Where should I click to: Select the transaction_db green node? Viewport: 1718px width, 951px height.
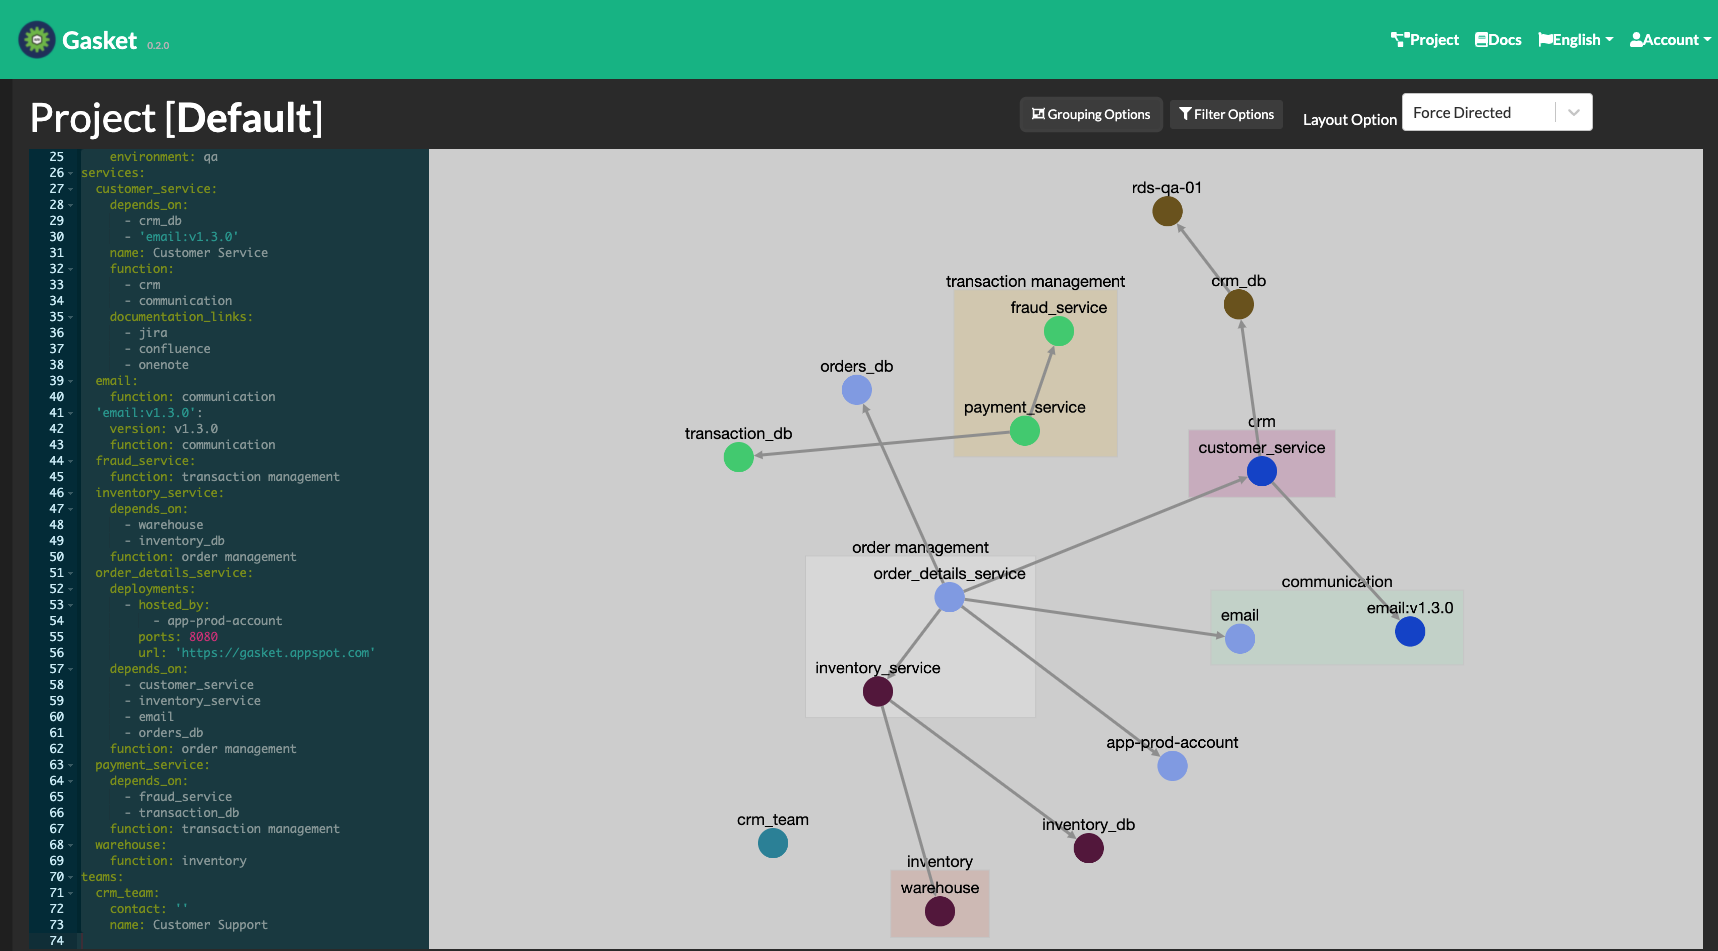(x=738, y=457)
